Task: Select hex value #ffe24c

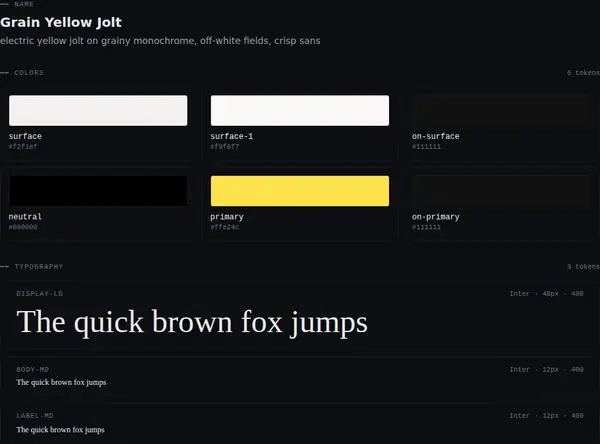Action: 225,227
